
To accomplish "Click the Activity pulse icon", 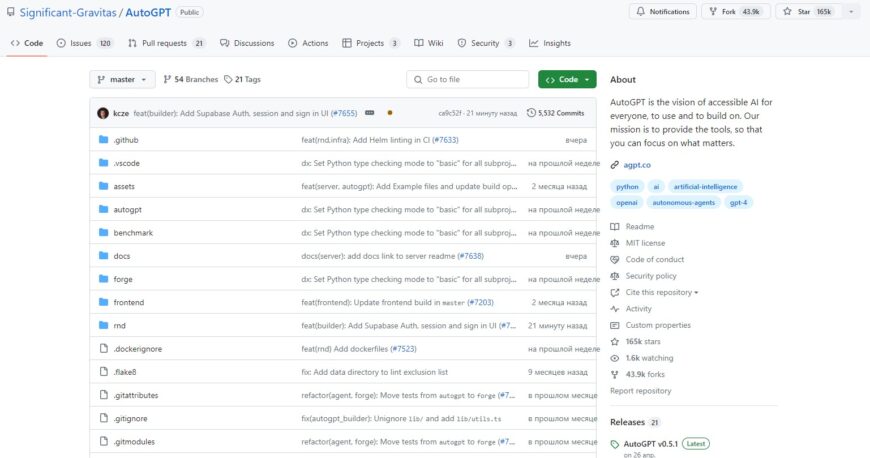I will click(x=615, y=309).
